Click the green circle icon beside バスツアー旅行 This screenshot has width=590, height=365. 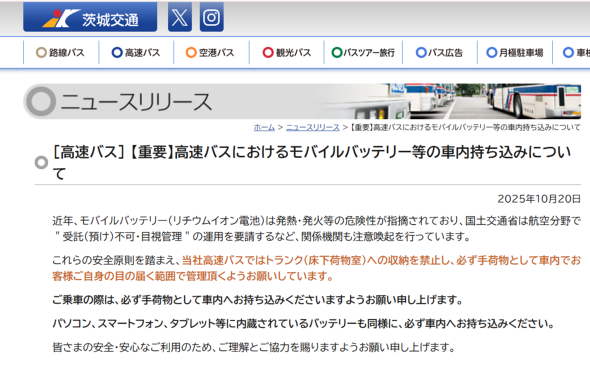tap(337, 52)
